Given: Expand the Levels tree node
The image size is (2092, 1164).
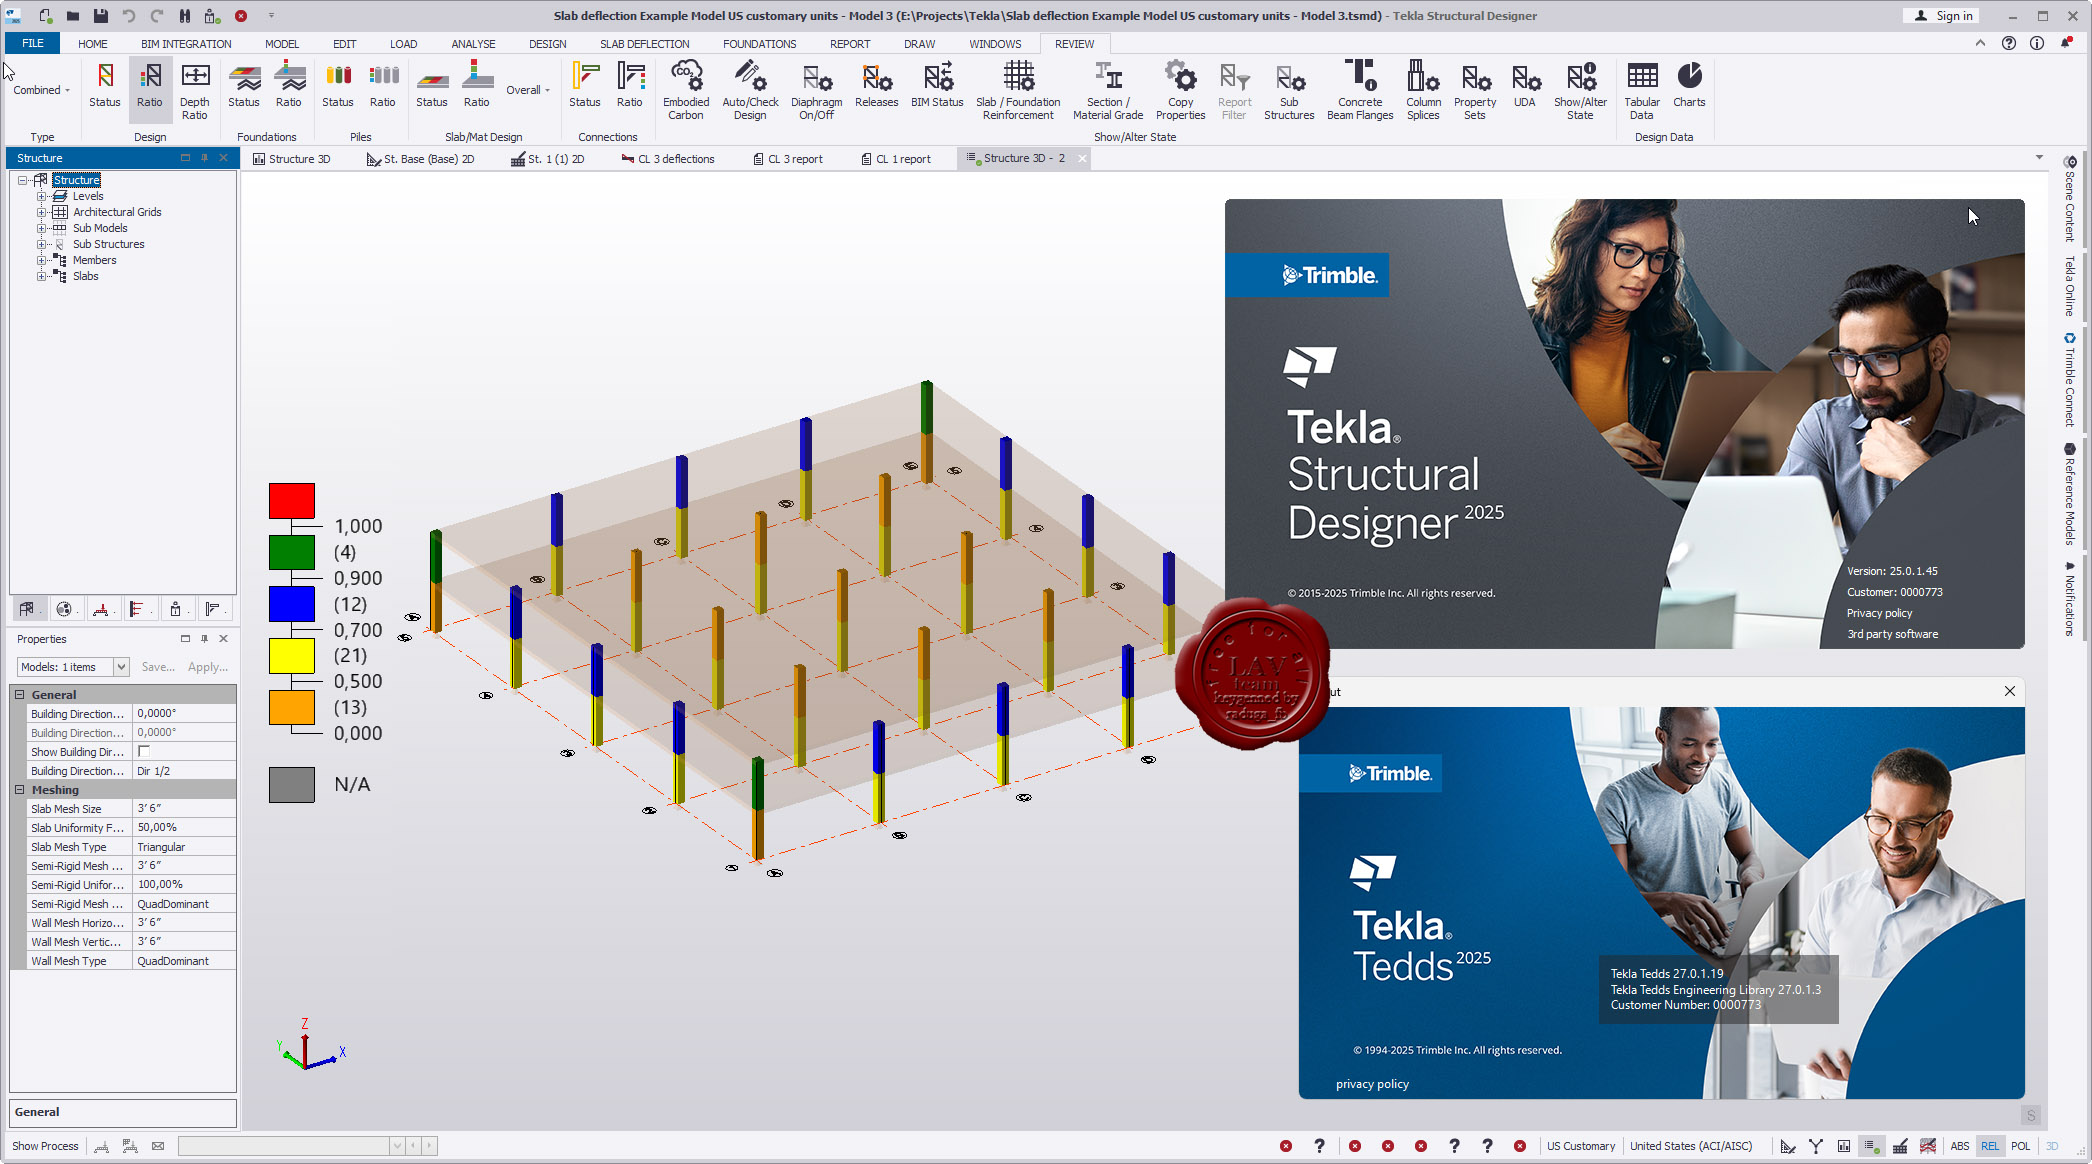Looking at the screenshot, I should (42, 196).
